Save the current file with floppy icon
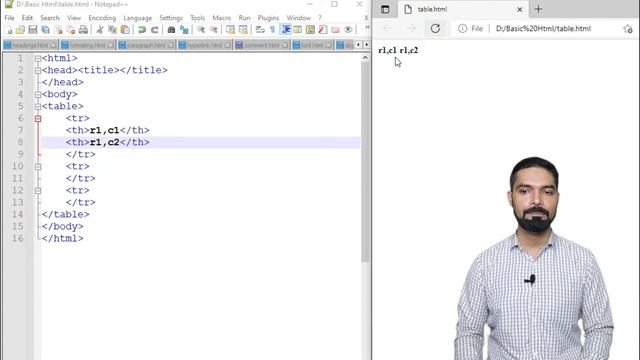 pos(33,30)
